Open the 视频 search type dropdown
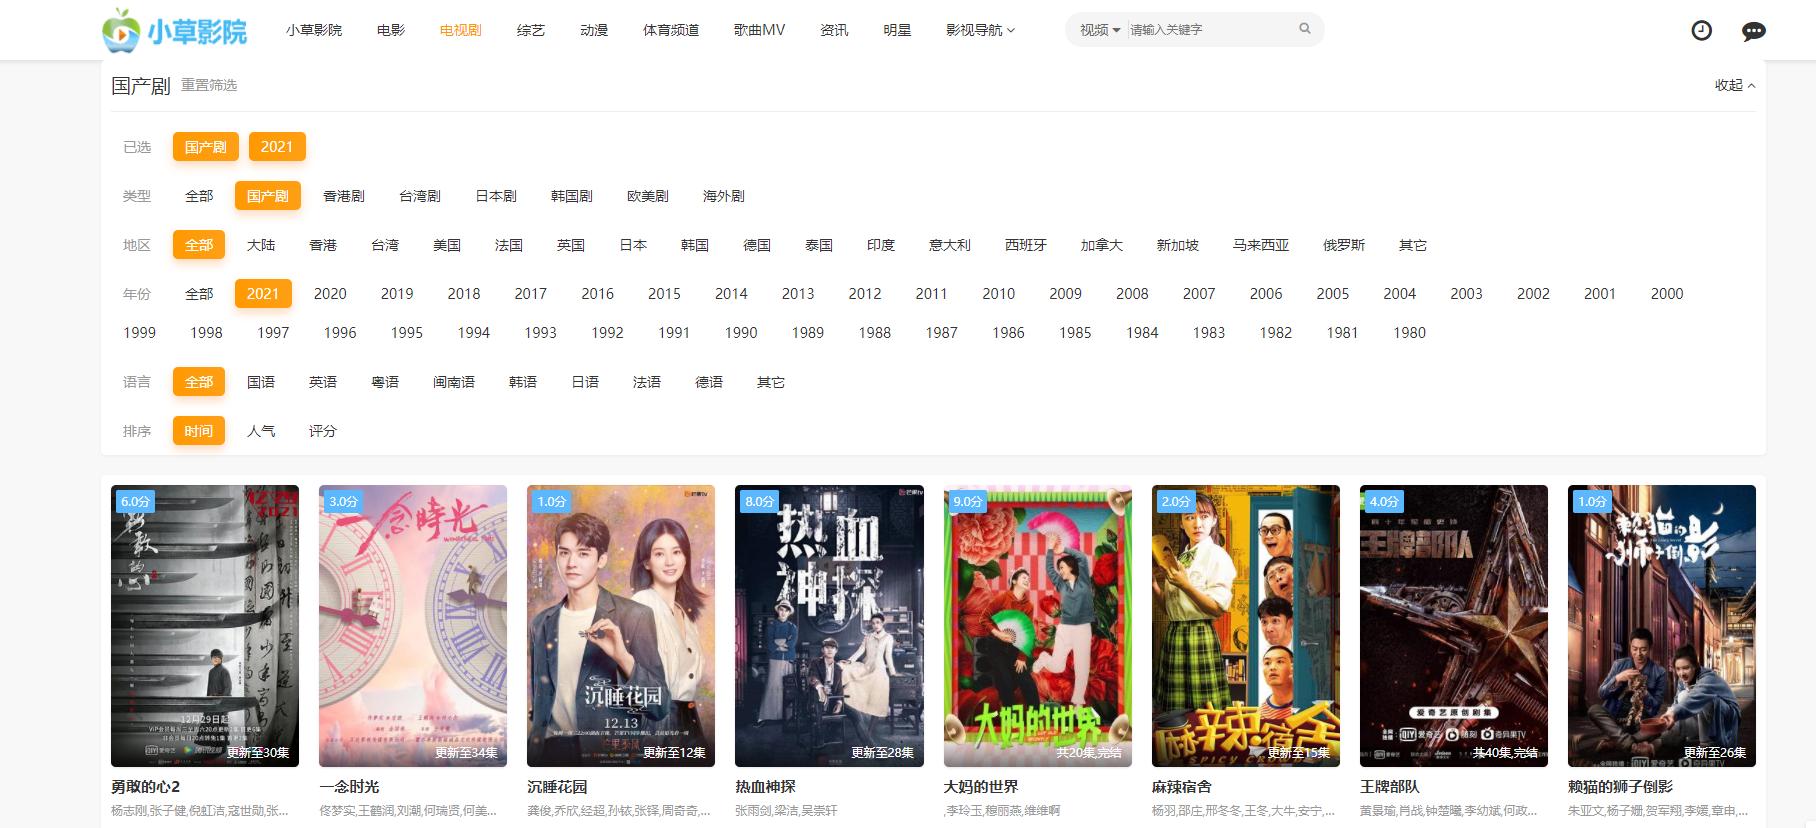This screenshot has width=1816, height=828. (1099, 30)
